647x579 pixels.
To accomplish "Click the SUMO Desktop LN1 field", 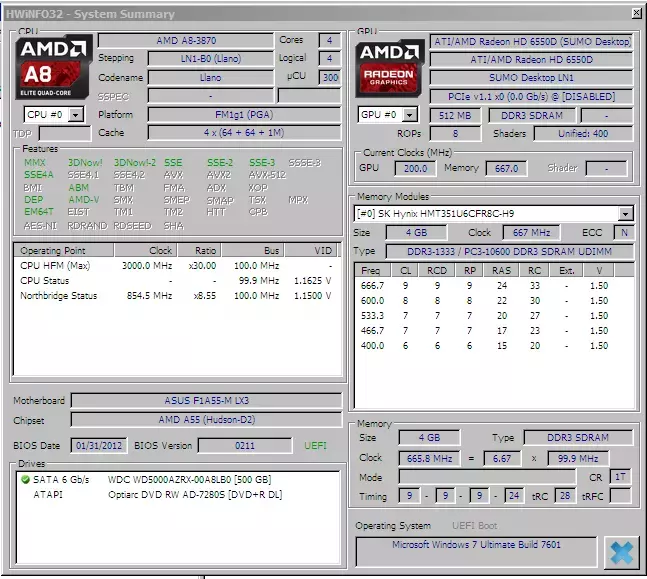I will click(531, 78).
